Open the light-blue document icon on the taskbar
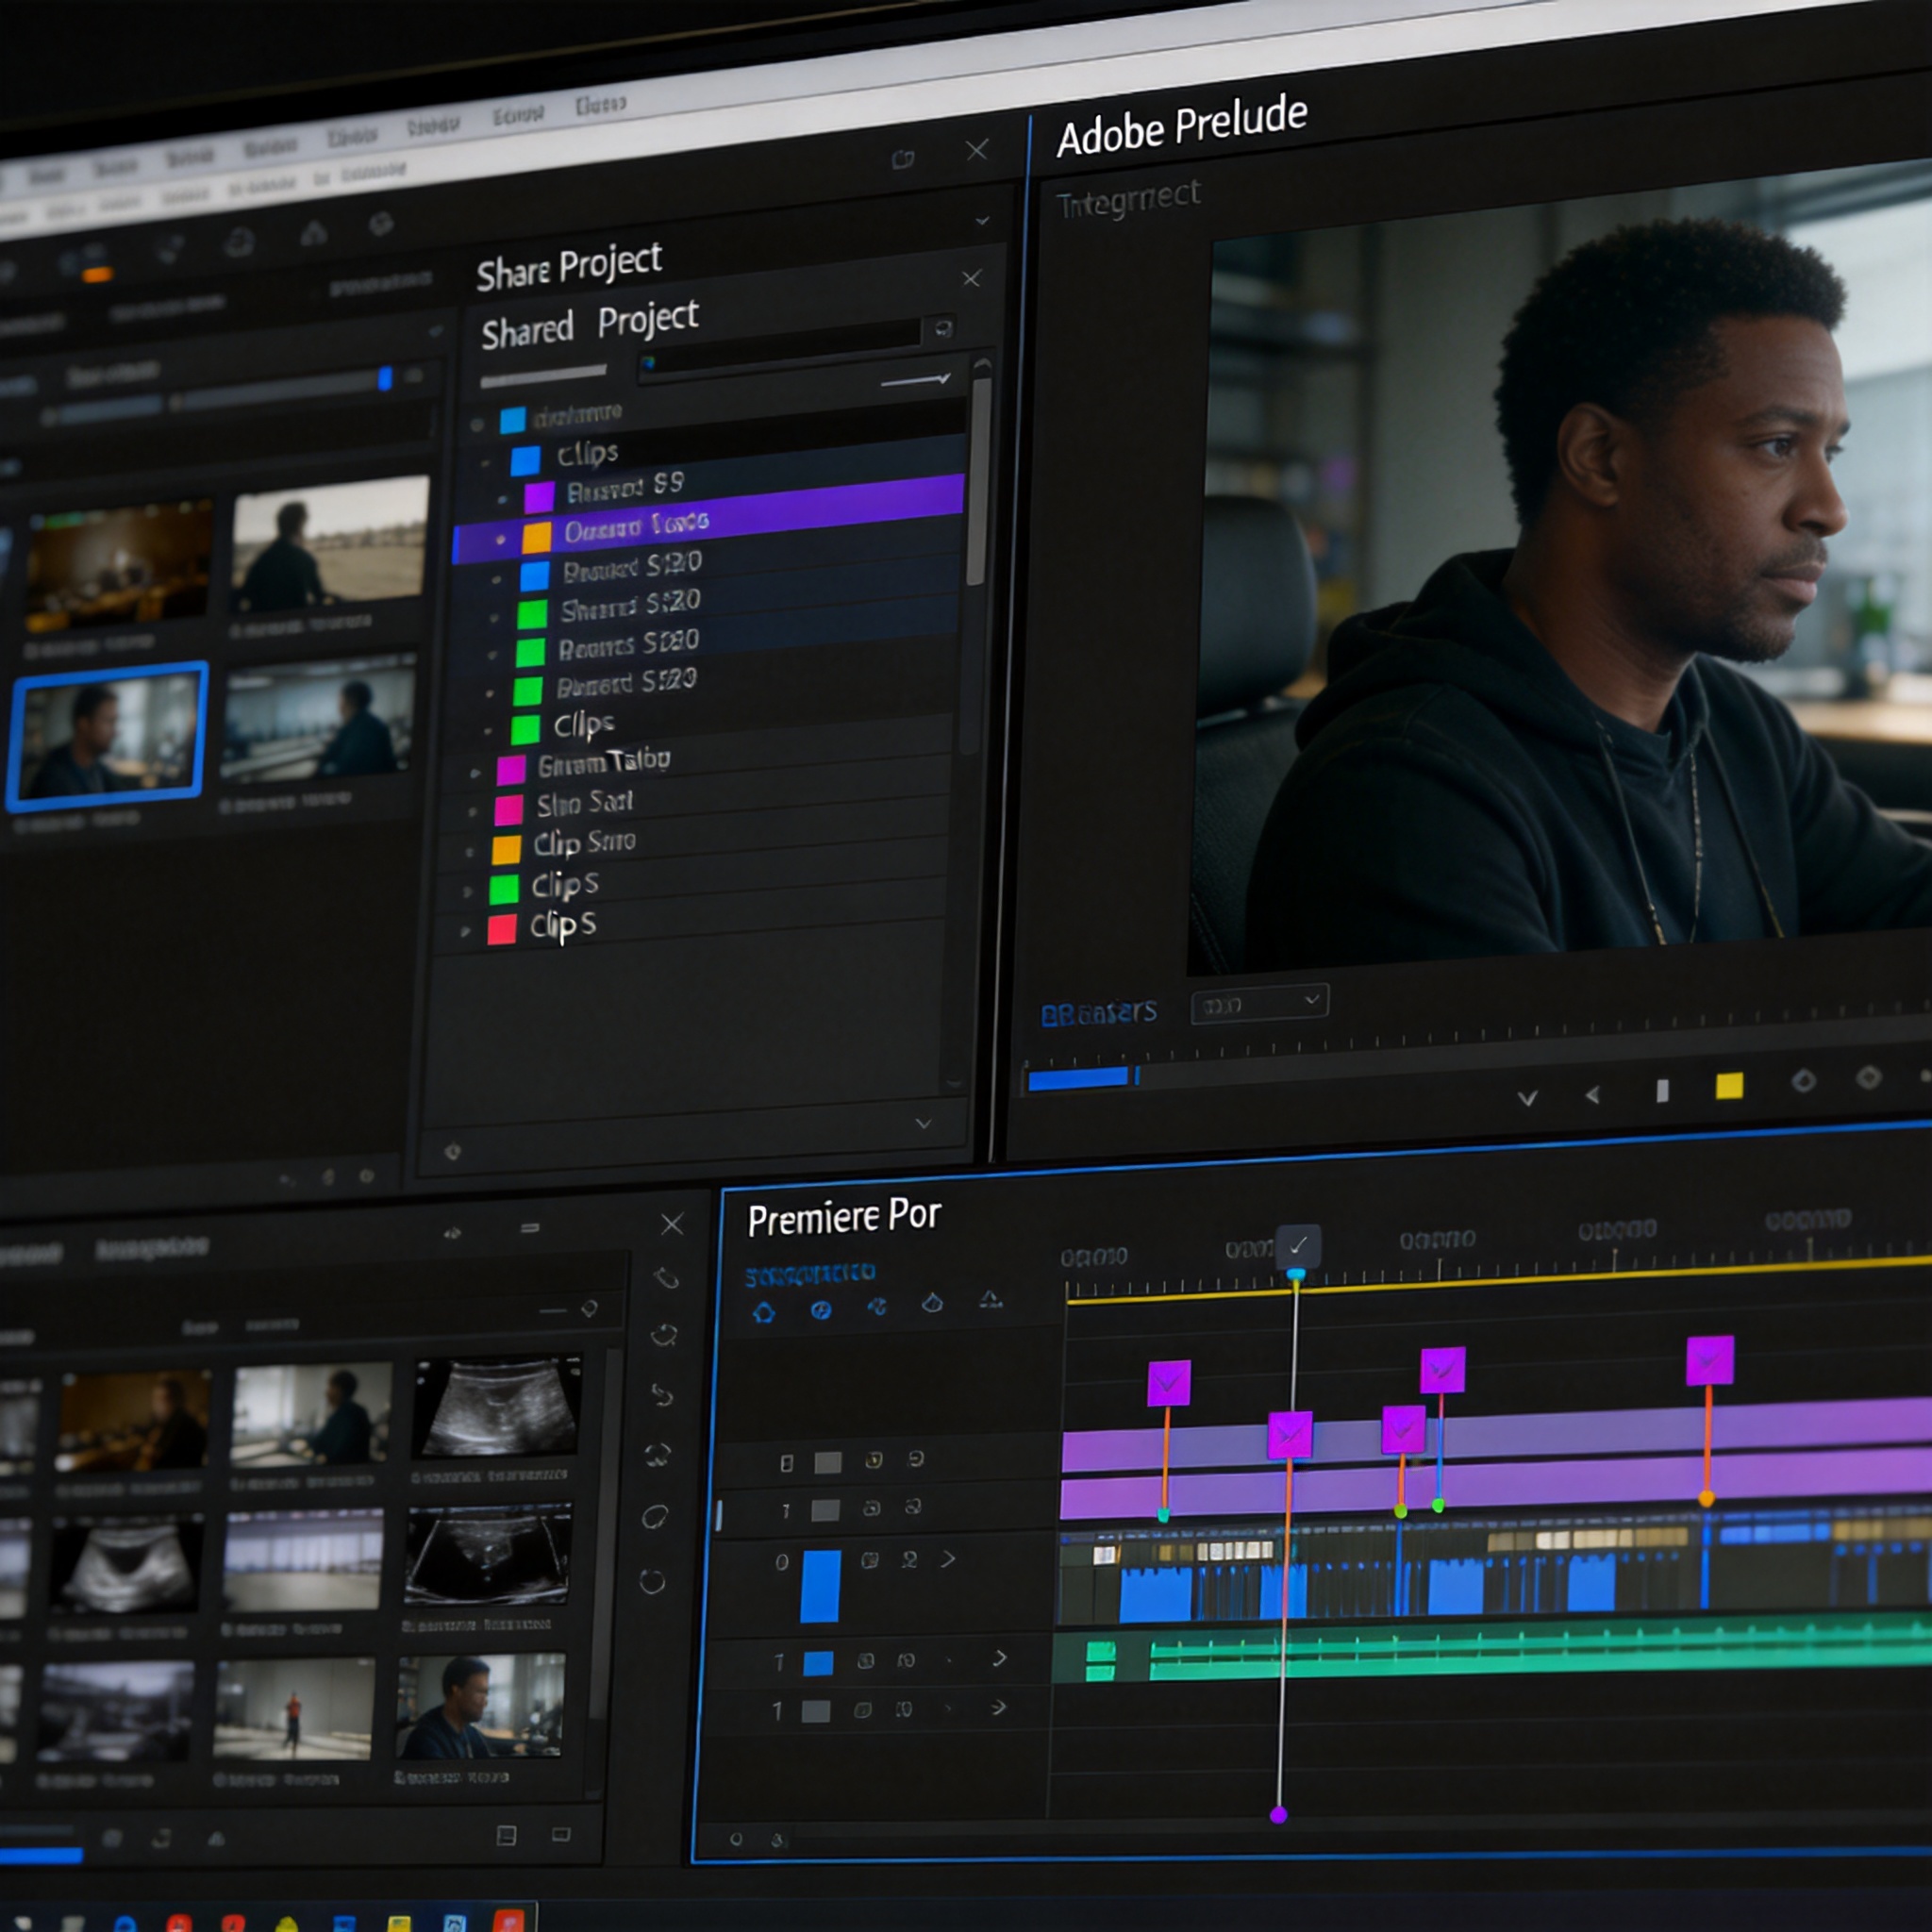This screenshot has width=1932, height=1932. coord(454,1923)
